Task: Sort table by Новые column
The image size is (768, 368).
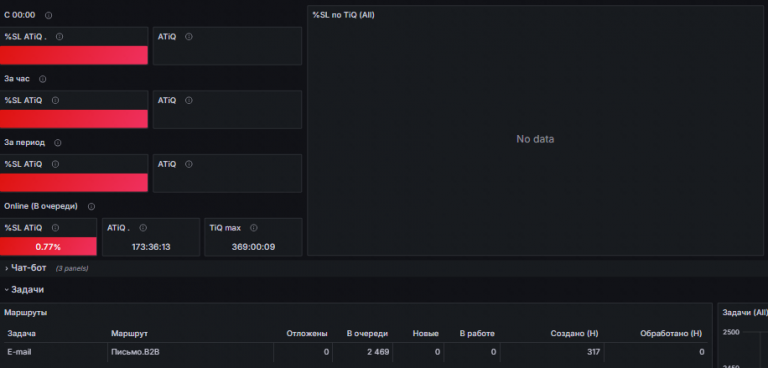Action: click(x=426, y=333)
